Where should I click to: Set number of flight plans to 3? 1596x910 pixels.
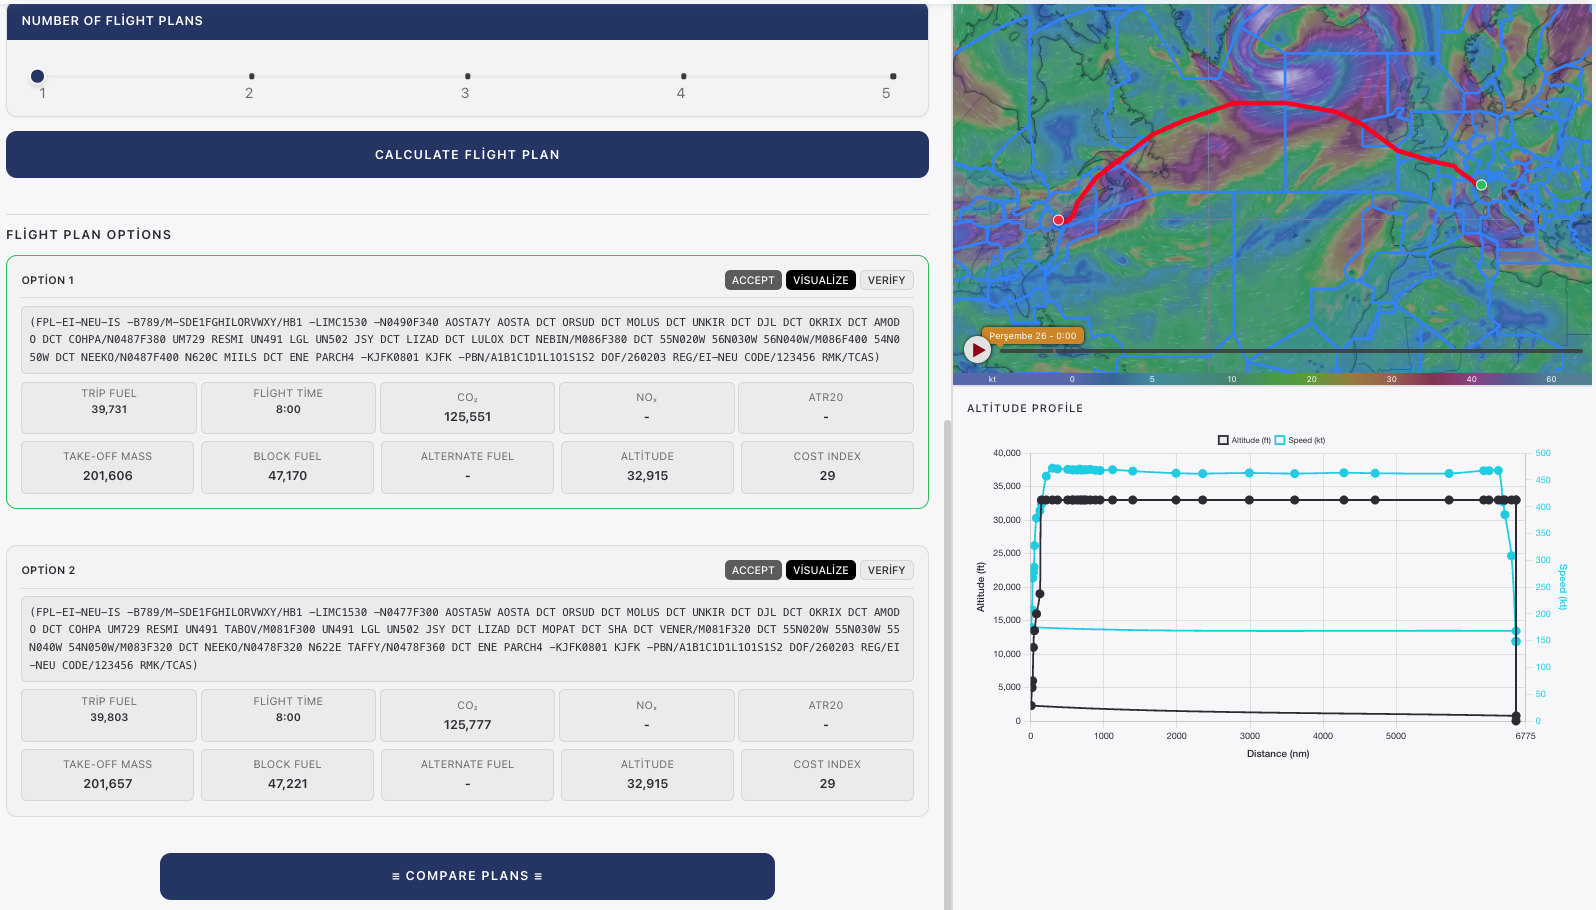point(467,76)
